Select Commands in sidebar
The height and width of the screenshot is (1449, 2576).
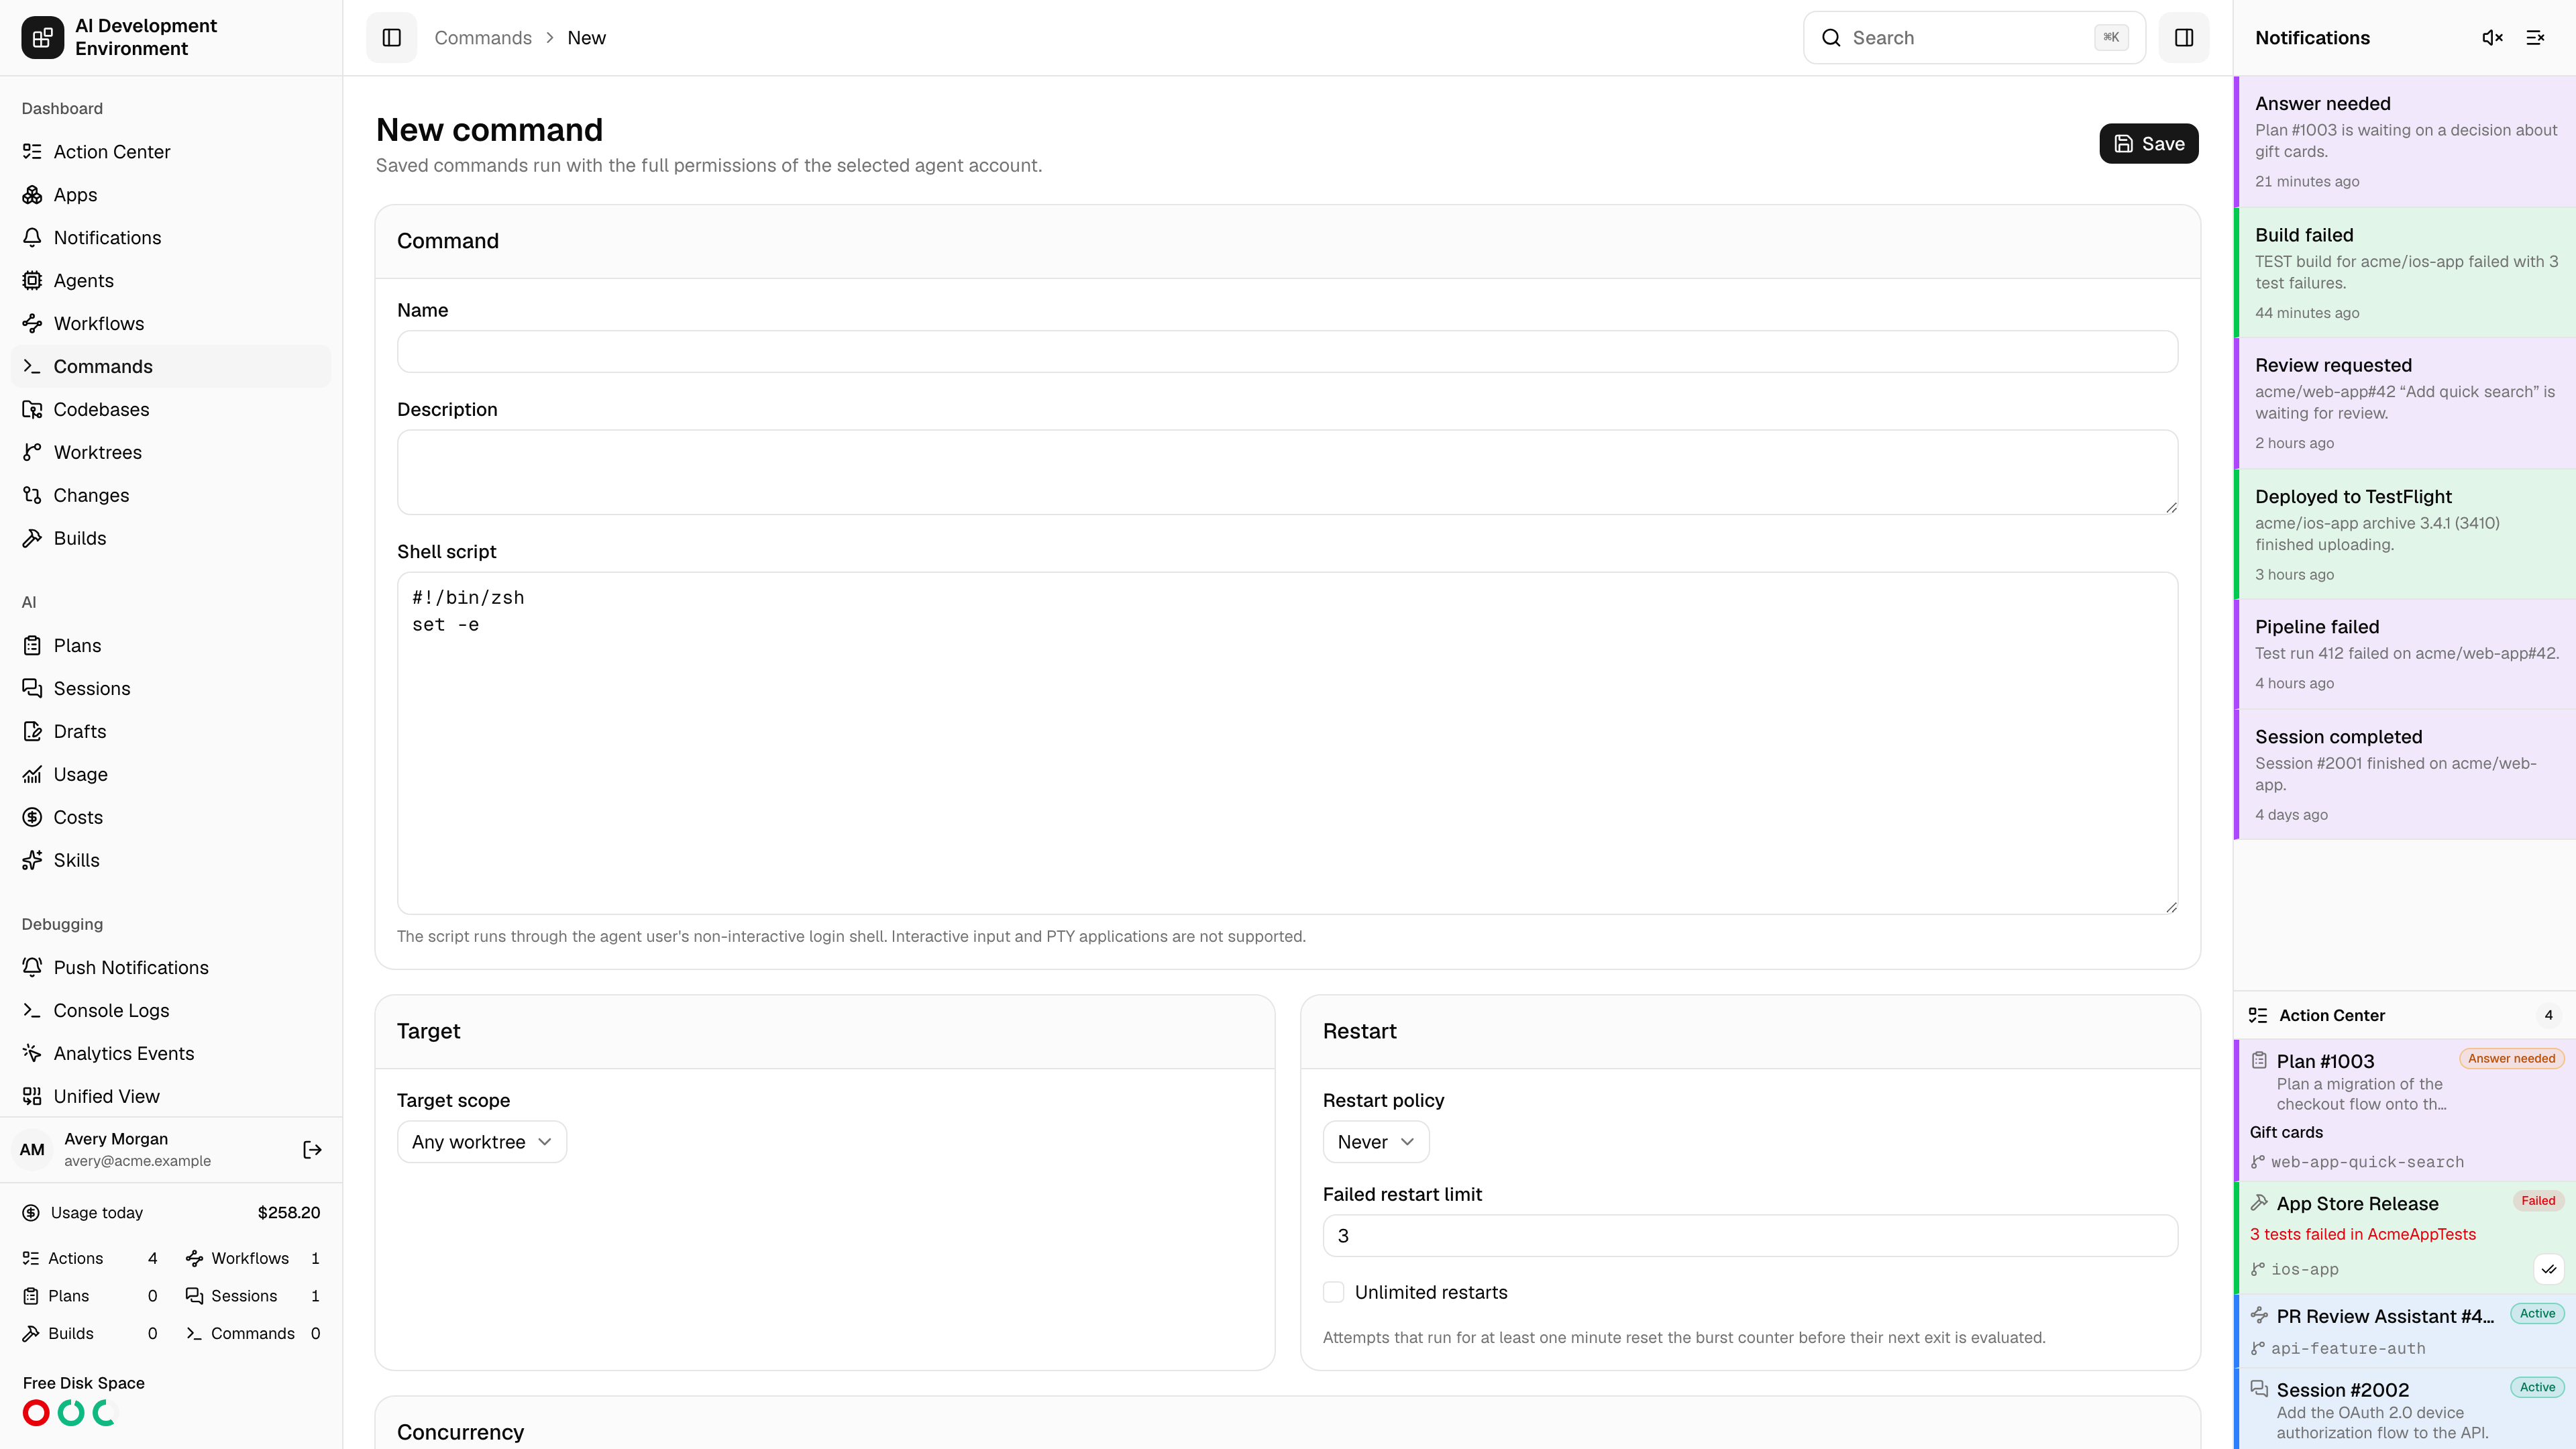(171, 367)
